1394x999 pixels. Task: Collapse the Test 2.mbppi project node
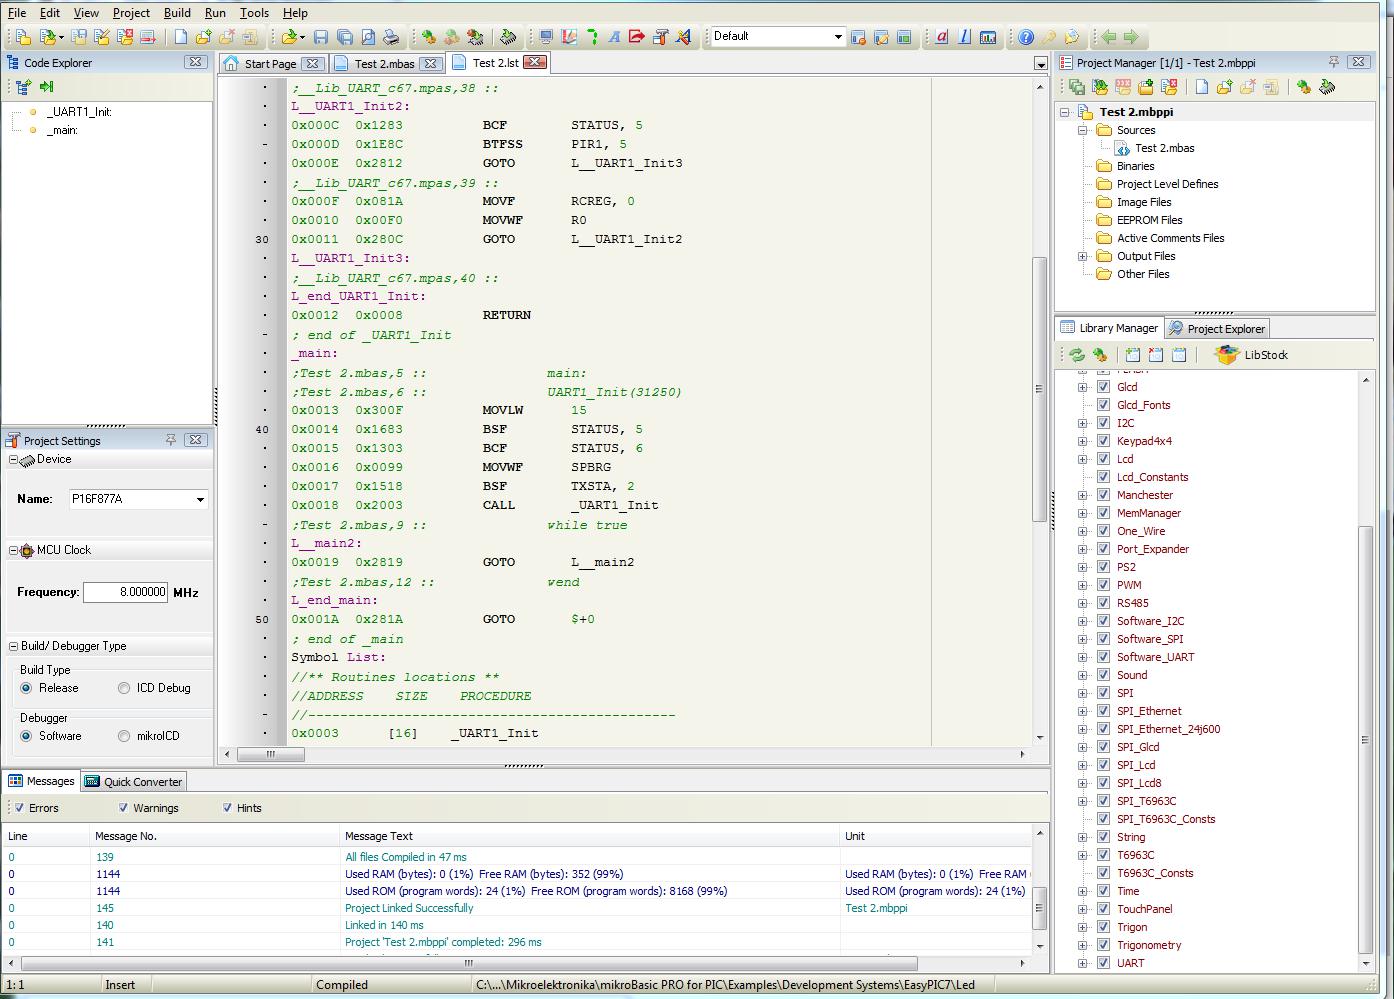tap(1065, 112)
